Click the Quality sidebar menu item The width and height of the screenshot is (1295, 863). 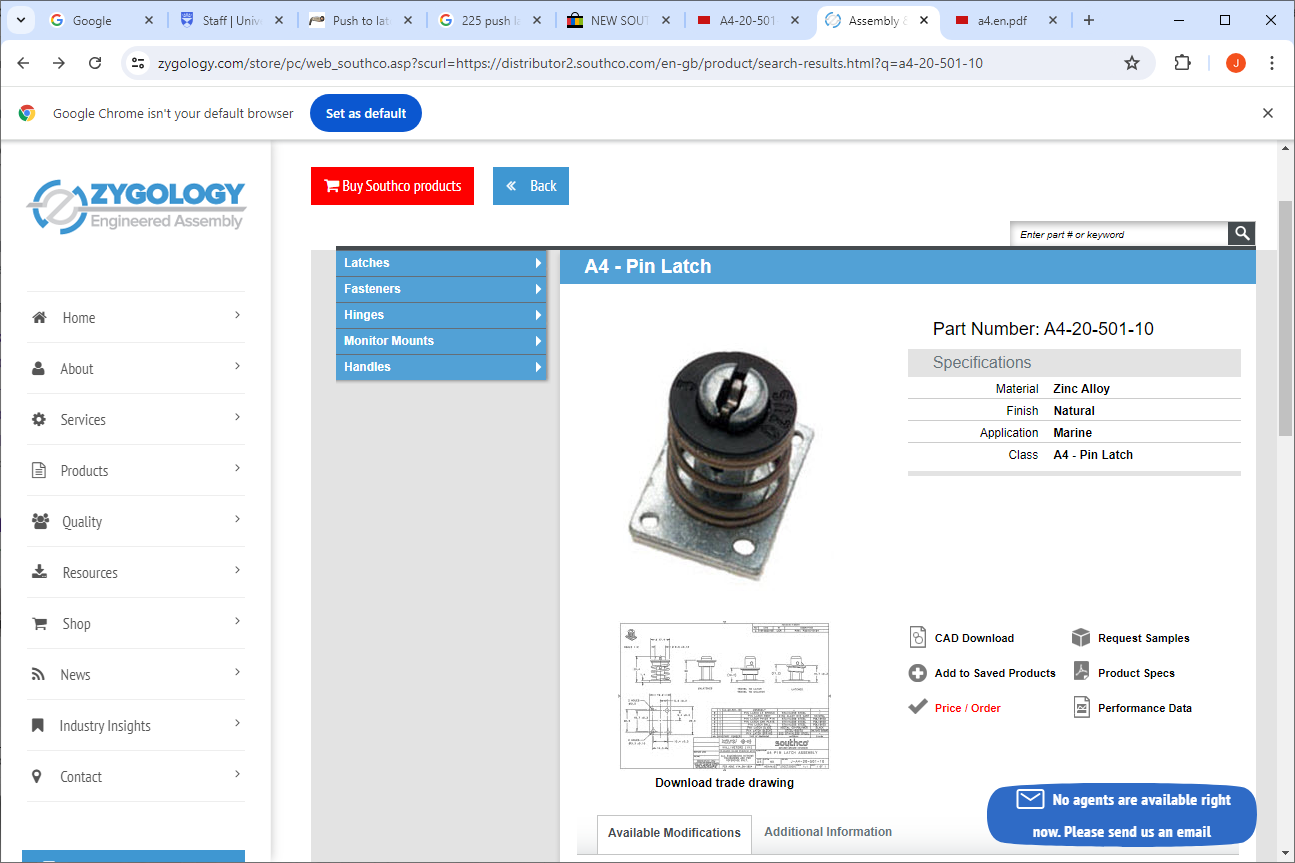pyautogui.click(x=136, y=522)
